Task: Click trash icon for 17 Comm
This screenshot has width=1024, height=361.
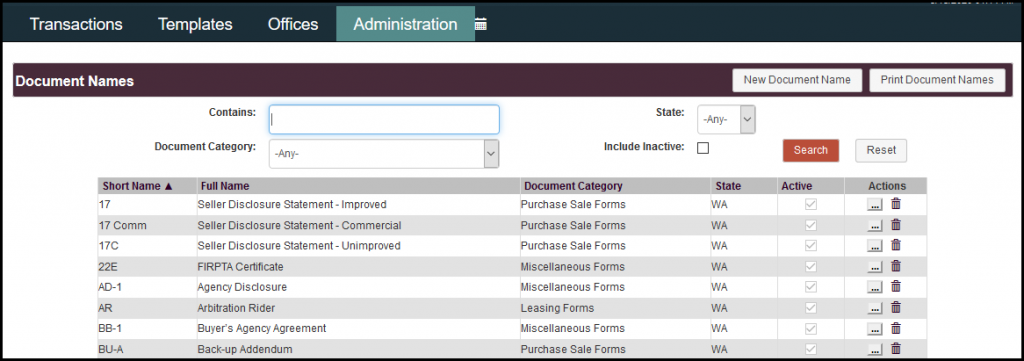Action: (896, 225)
